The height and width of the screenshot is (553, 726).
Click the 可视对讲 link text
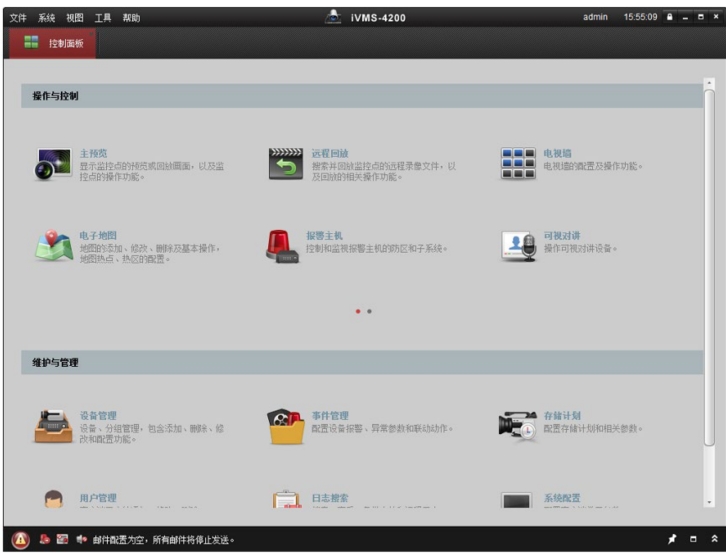[562, 235]
